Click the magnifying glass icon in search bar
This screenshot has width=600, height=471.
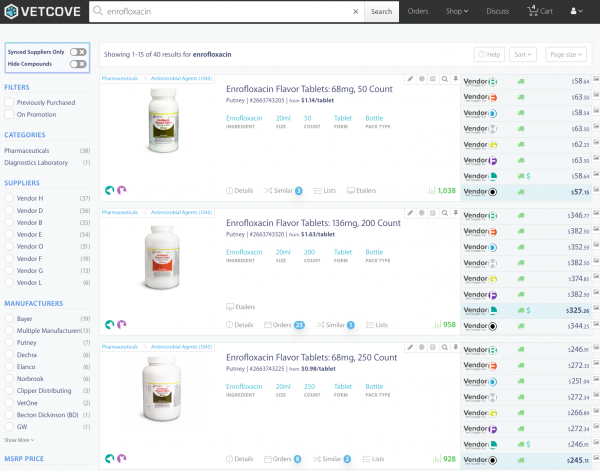pyautogui.click(x=100, y=12)
